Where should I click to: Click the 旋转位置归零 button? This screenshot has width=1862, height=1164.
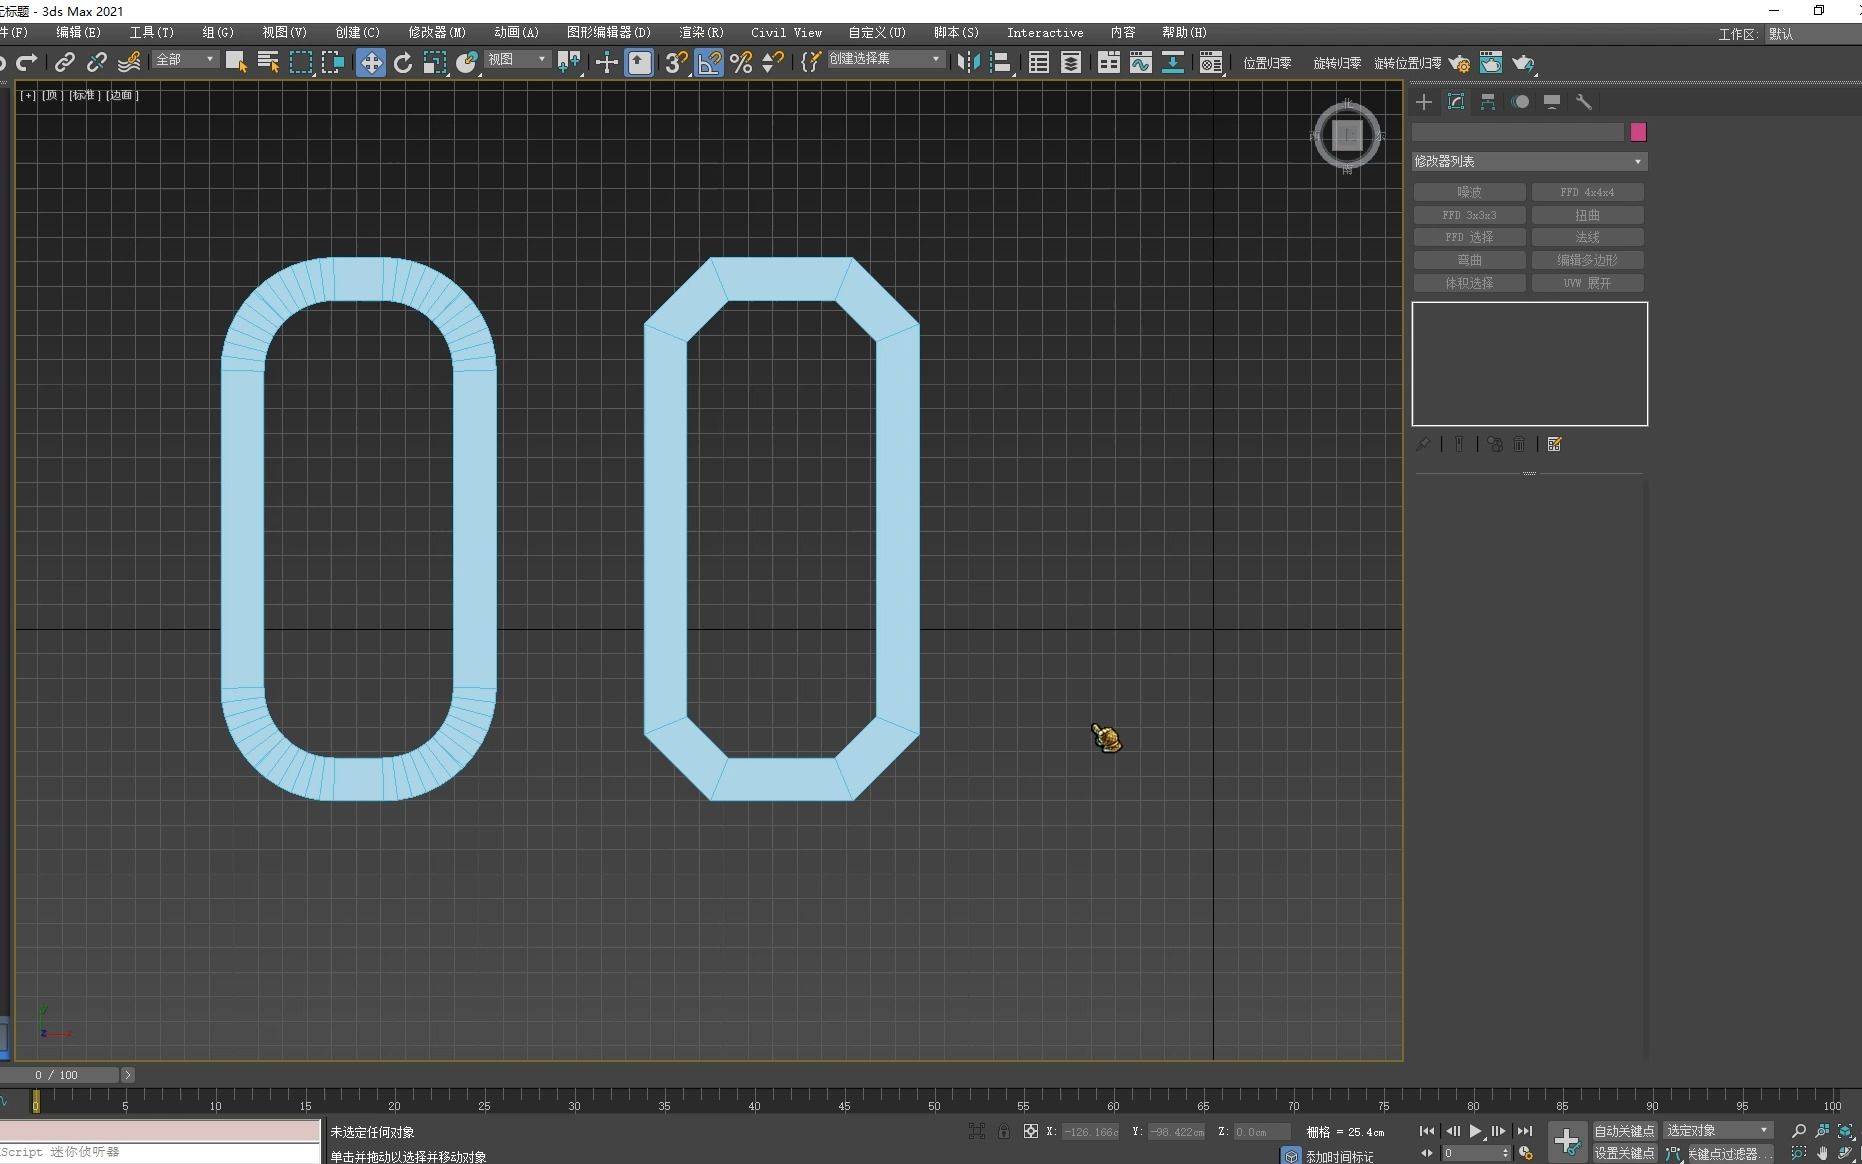coord(1407,63)
